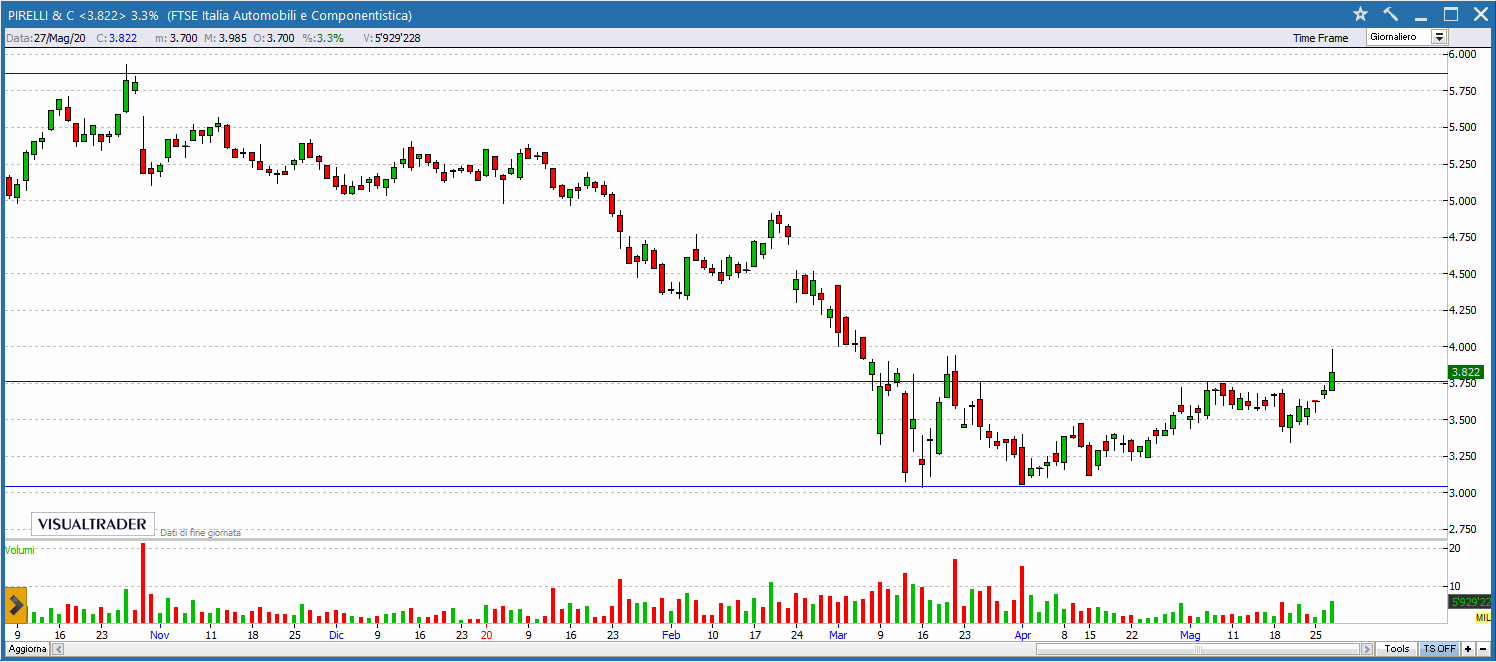
Task: Click the minus zoom button at bottom right
Action: [x=1483, y=649]
